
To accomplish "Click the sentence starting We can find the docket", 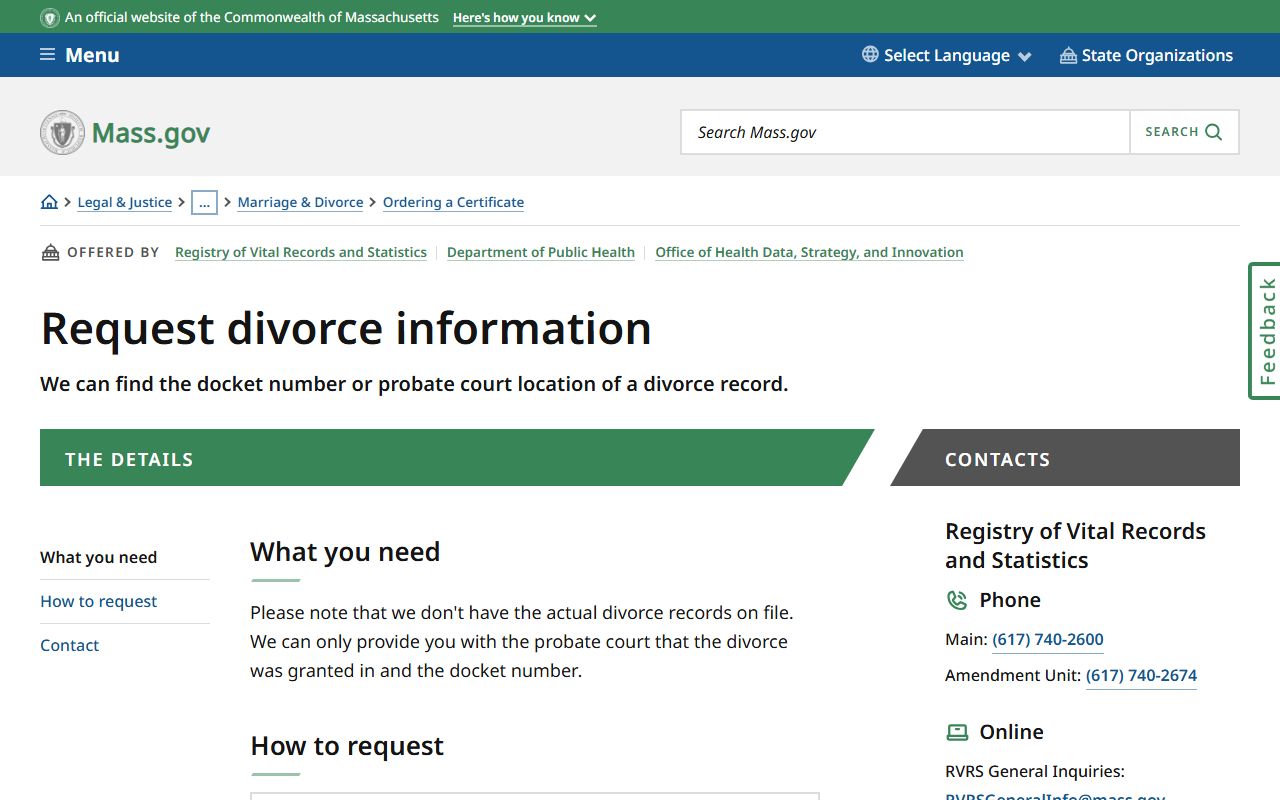I will pos(414,384).
